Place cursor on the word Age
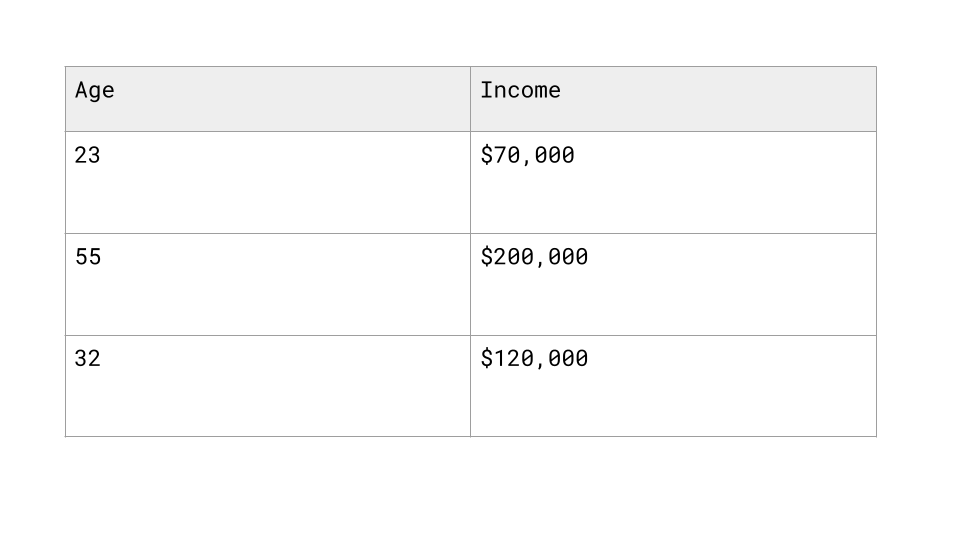960x540 pixels. click(x=94, y=91)
